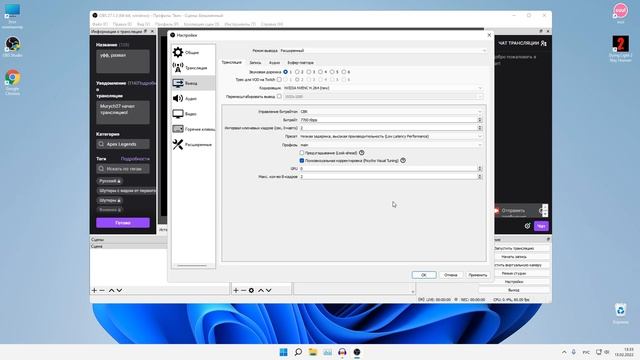Select audio track 6 radio button
Viewport: 640px width, 360px height.
[344, 72]
